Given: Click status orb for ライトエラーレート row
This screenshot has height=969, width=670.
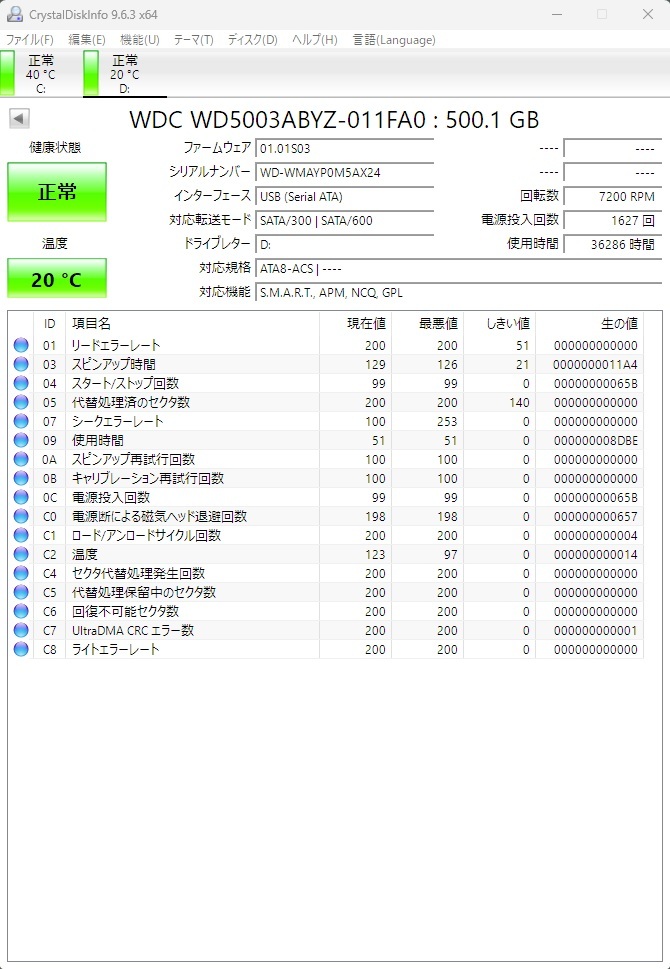Looking at the screenshot, I should (x=21, y=649).
